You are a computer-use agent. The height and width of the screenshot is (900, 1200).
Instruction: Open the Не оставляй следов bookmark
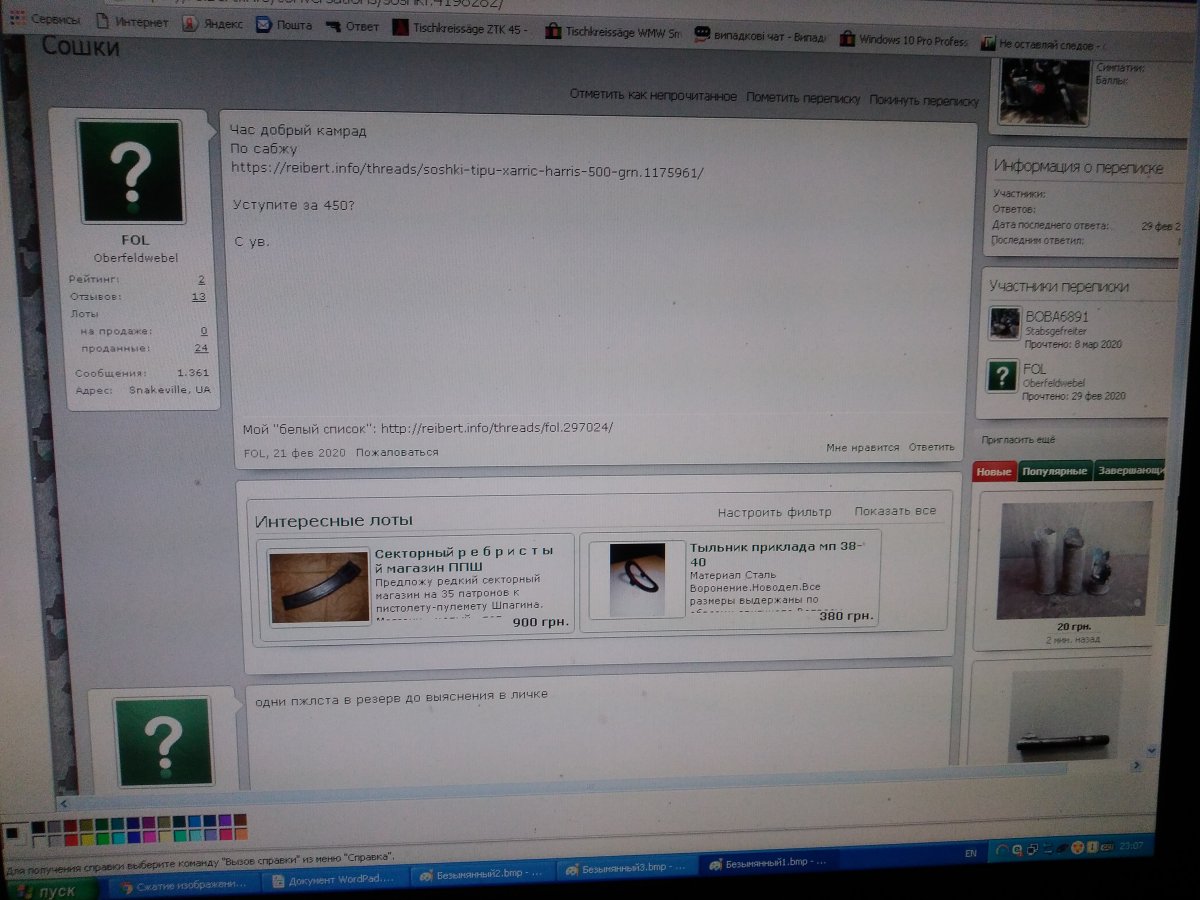click(1043, 45)
